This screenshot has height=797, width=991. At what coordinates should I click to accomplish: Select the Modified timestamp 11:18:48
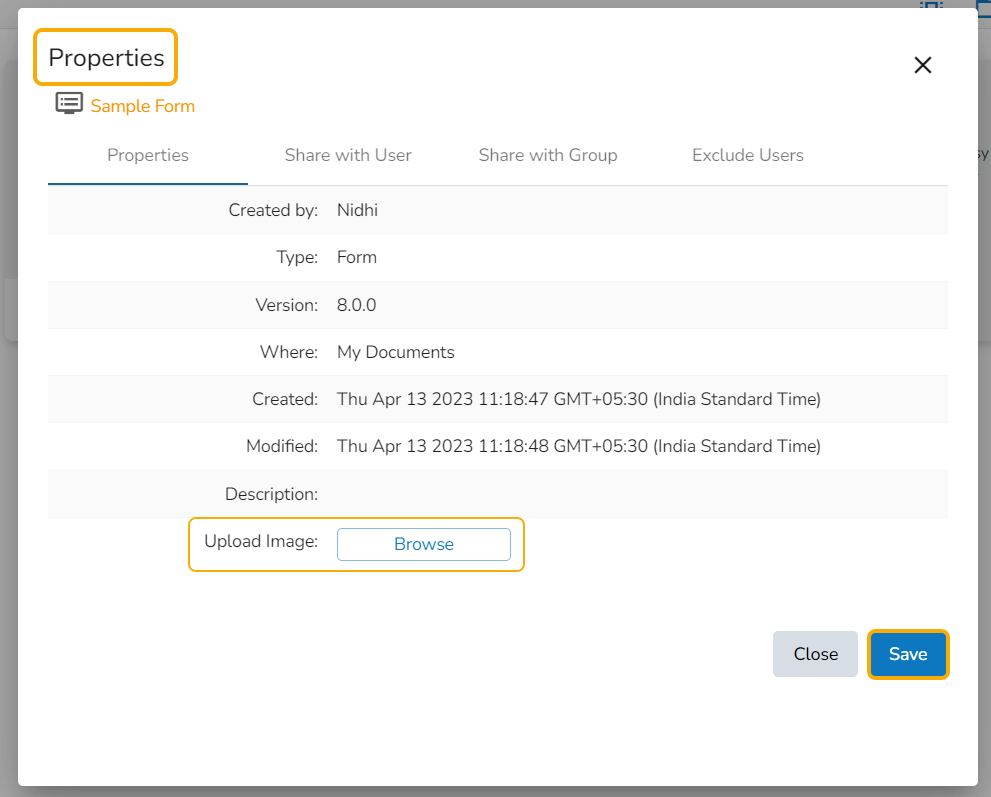(578, 446)
